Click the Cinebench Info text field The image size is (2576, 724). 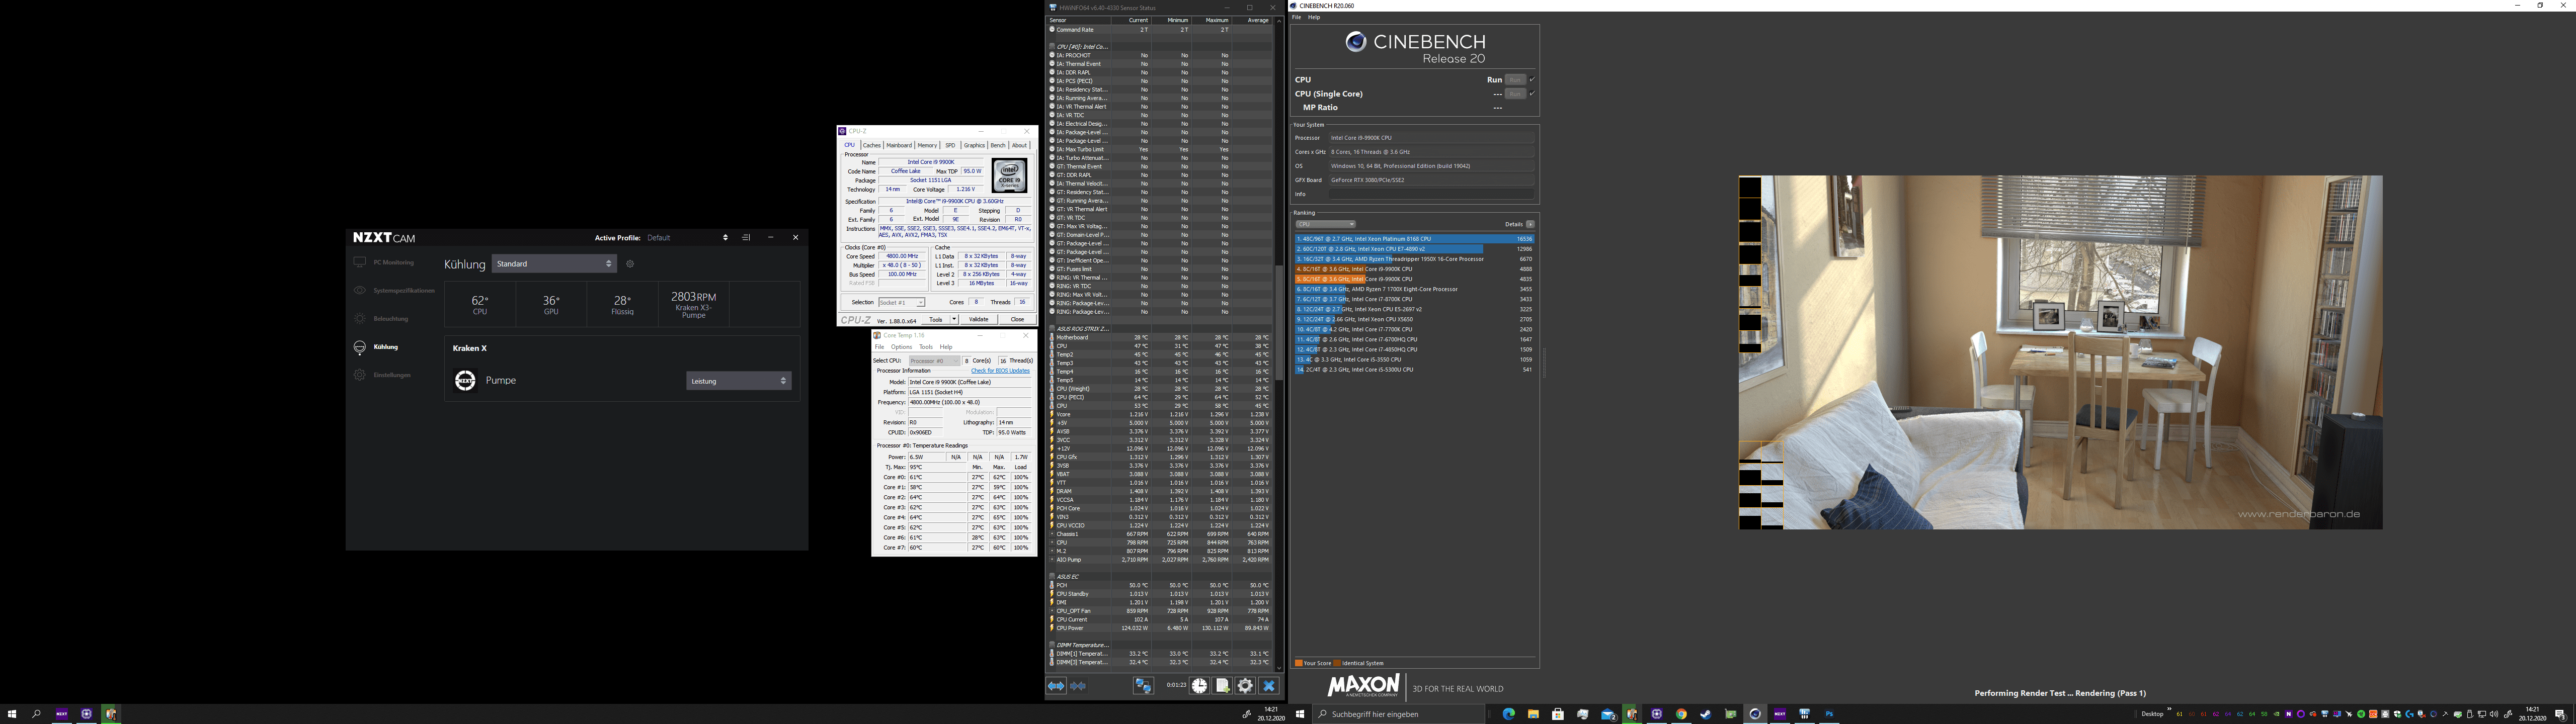pyautogui.click(x=1430, y=194)
